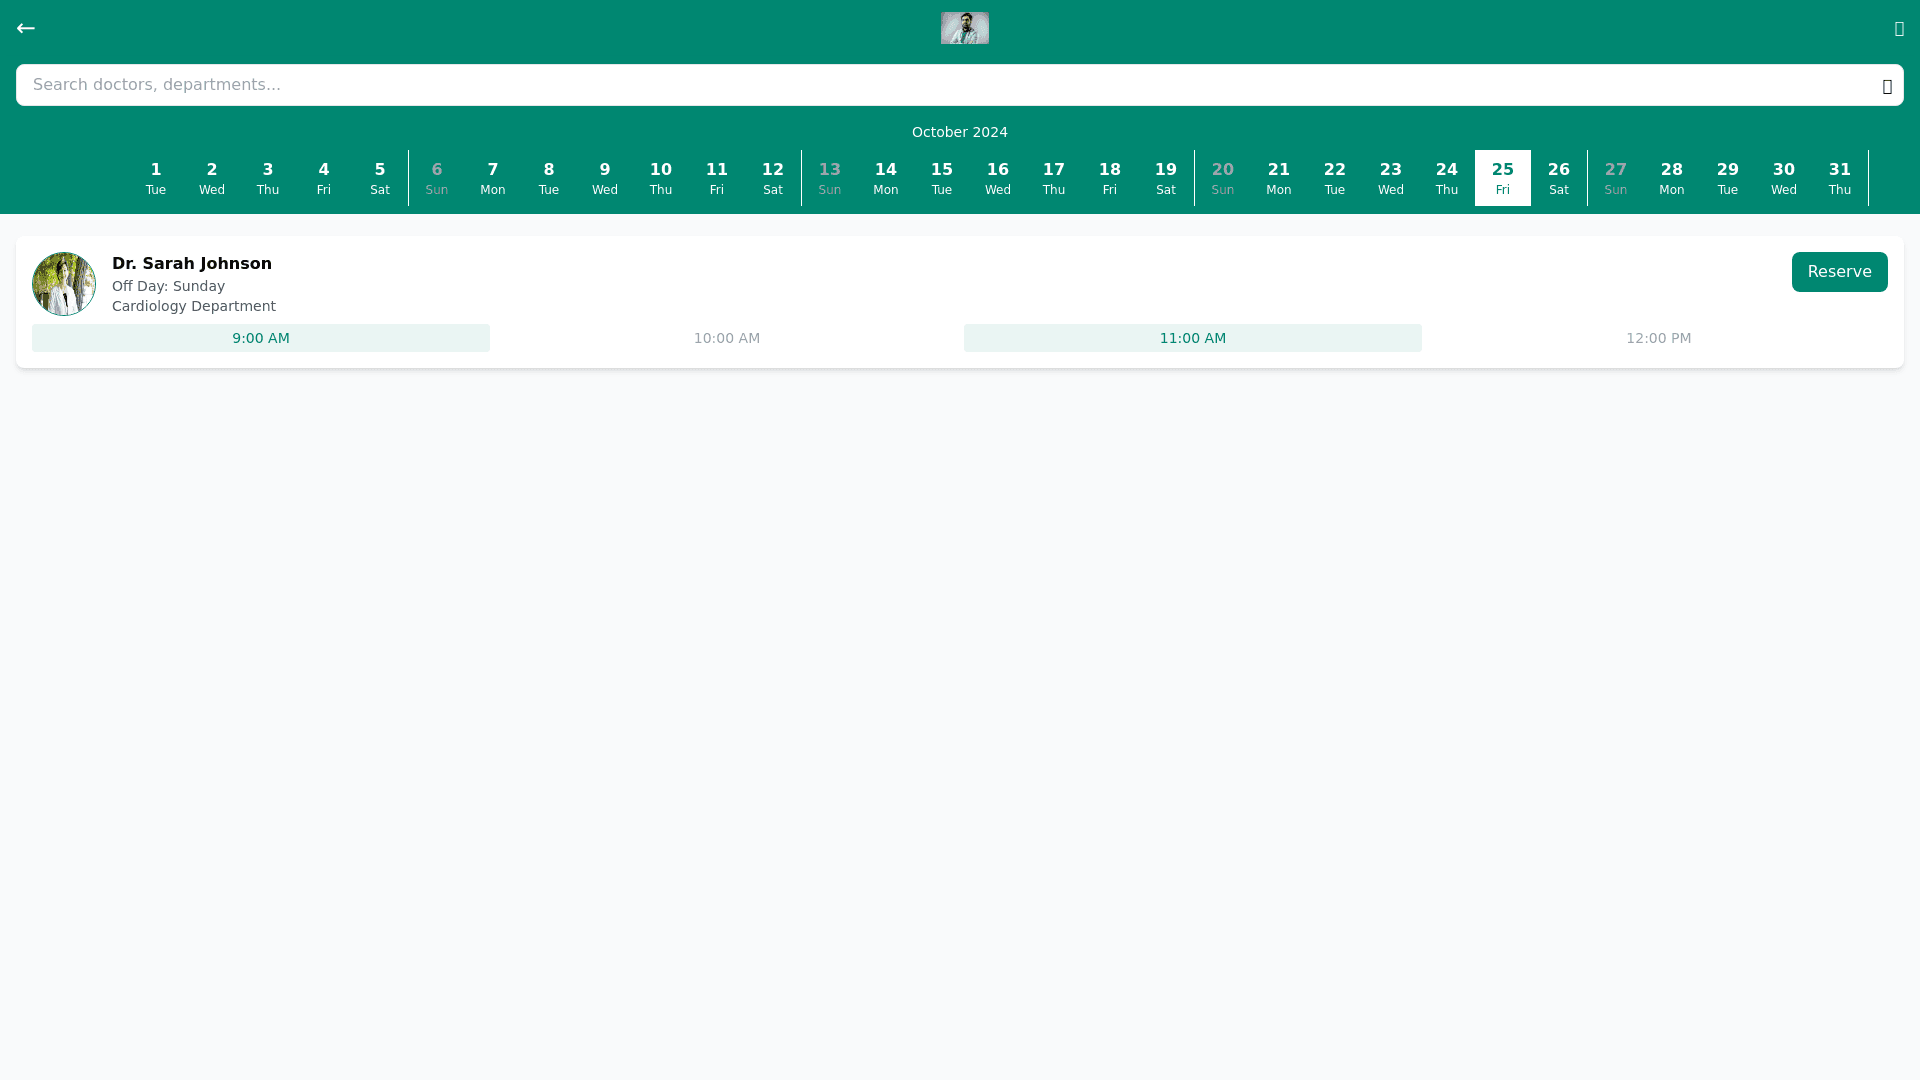Click the top-right corner header icon

pyautogui.click(x=1899, y=29)
